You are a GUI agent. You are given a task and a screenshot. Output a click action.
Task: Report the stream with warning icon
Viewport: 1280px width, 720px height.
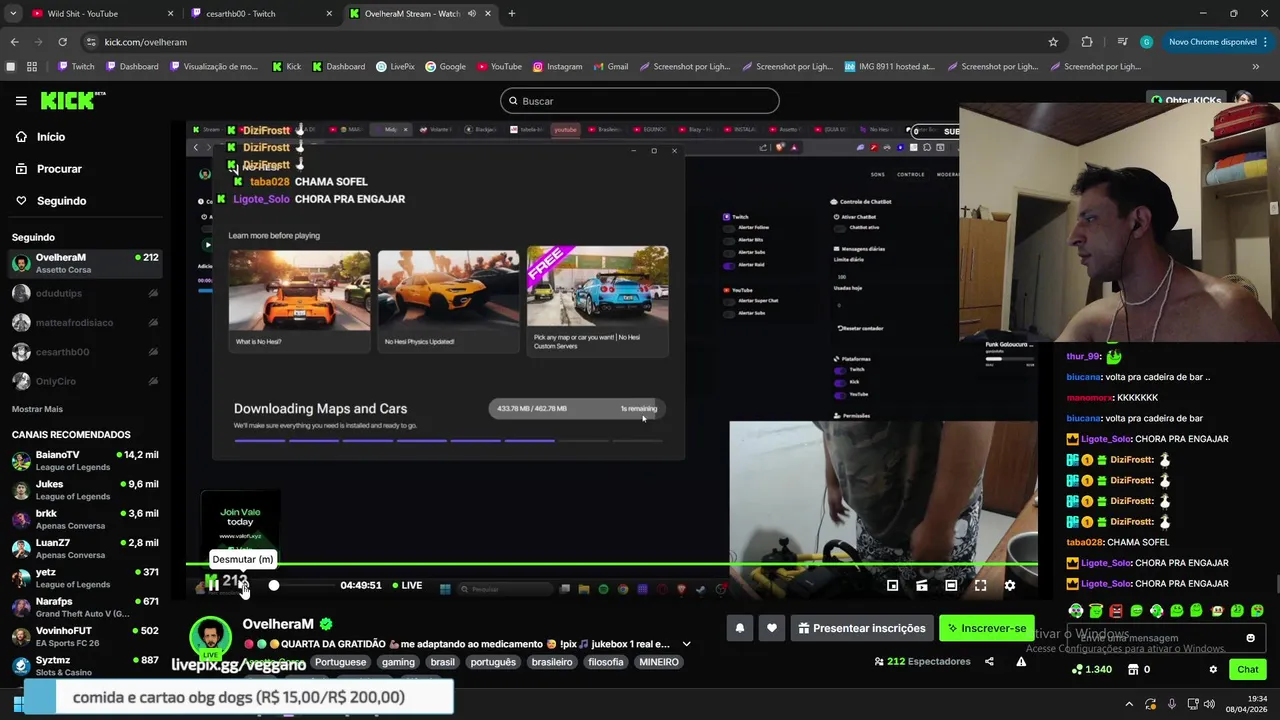click(x=1021, y=661)
